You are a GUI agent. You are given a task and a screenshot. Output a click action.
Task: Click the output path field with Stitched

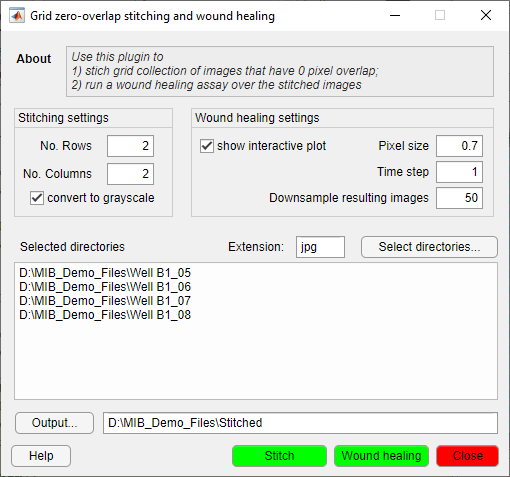click(300, 423)
